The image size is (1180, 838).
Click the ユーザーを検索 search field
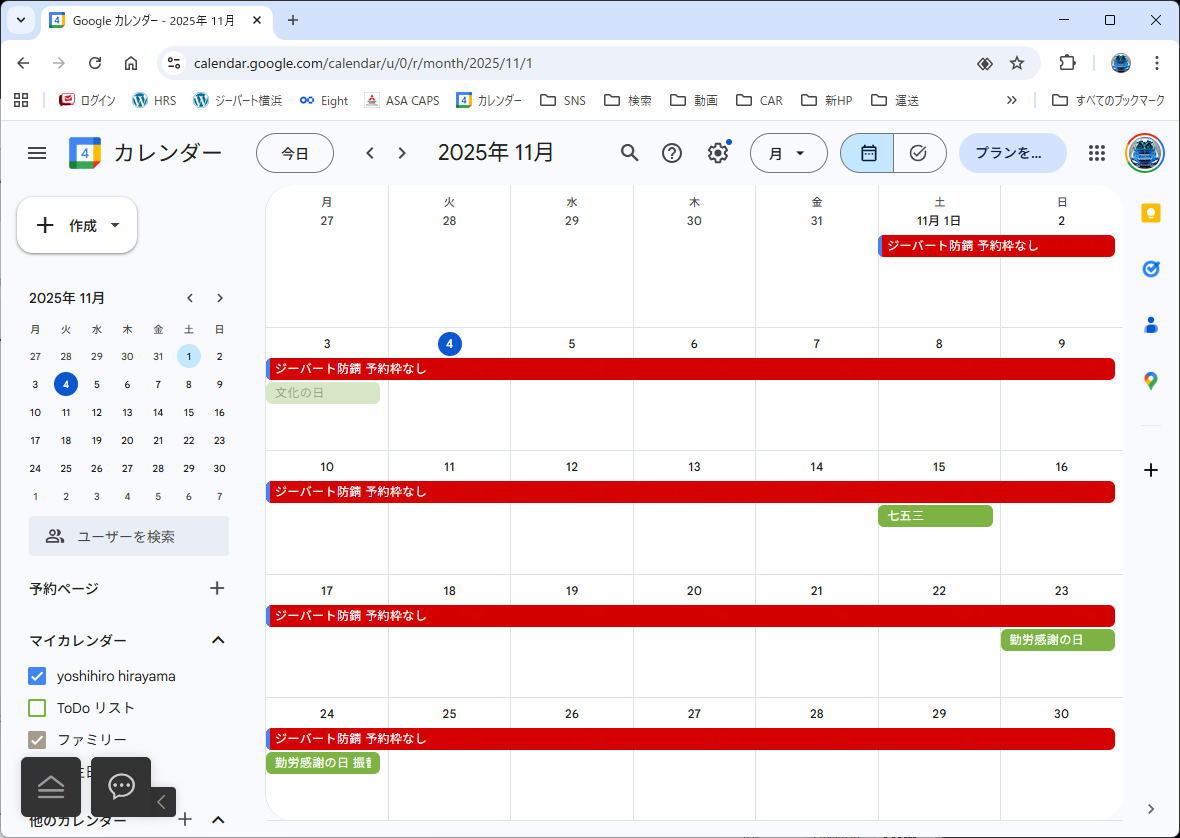(x=129, y=536)
